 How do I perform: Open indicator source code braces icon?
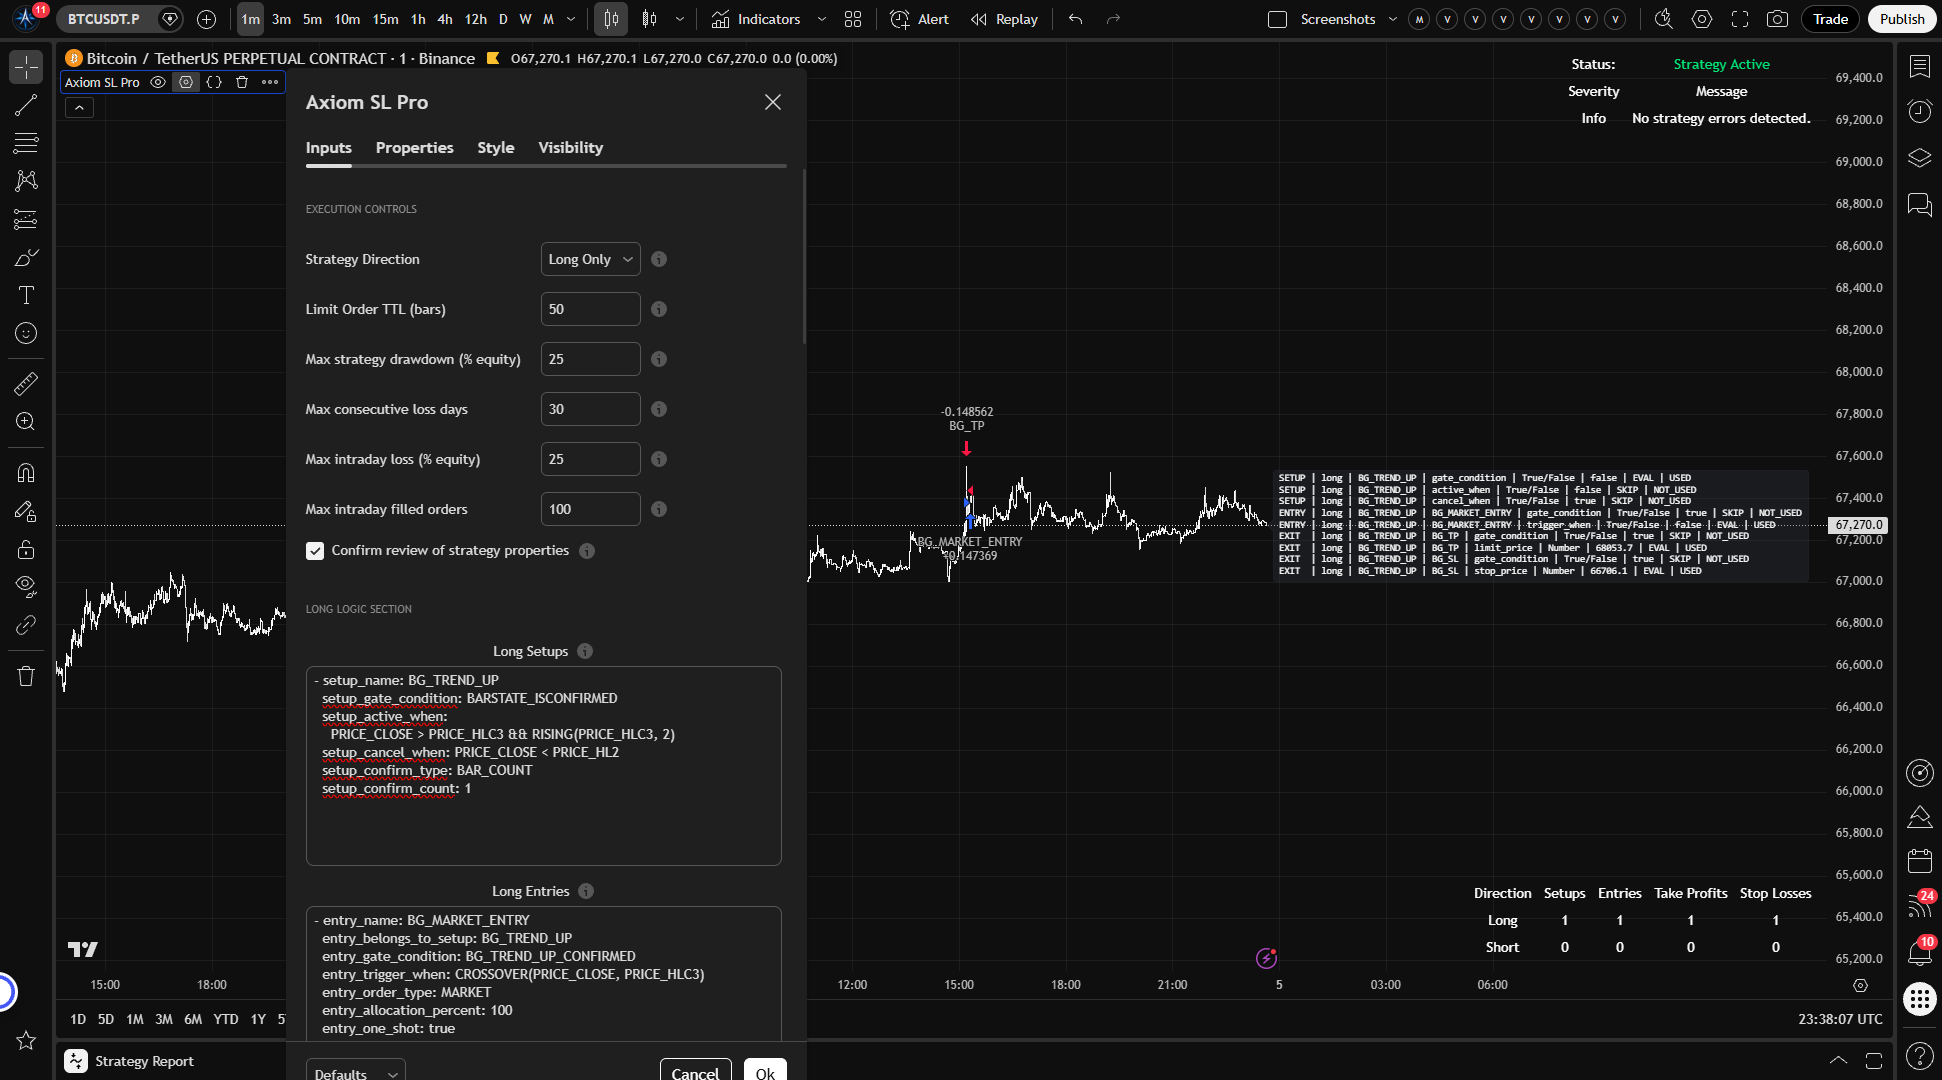click(214, 82)
